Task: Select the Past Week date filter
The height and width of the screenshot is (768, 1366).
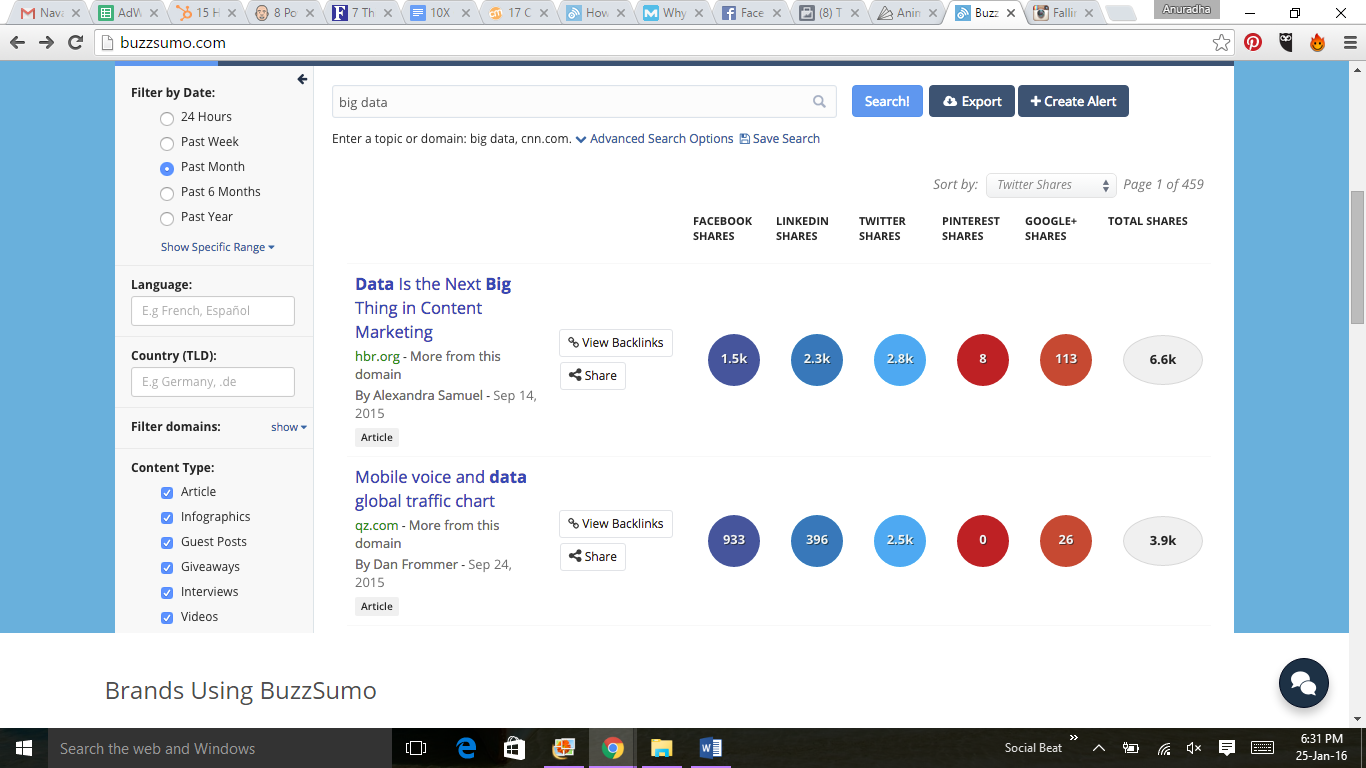Action: pos(167,143)
